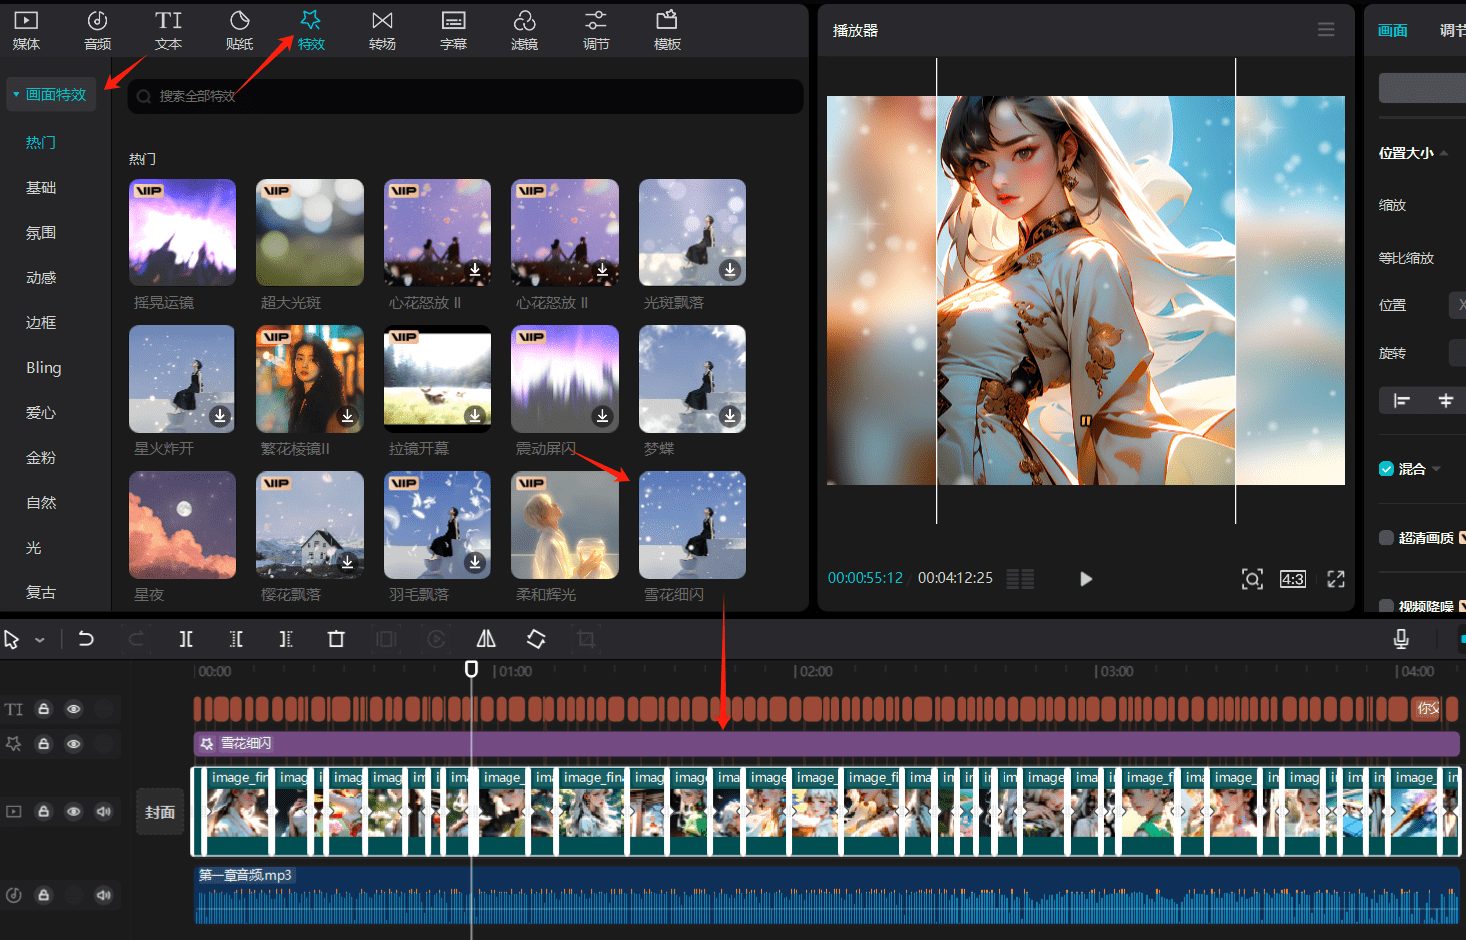The width and height of the screenshot is (1466, 940).
Task: Download the 樱花飘落 effect
Action: coord(347,562)
